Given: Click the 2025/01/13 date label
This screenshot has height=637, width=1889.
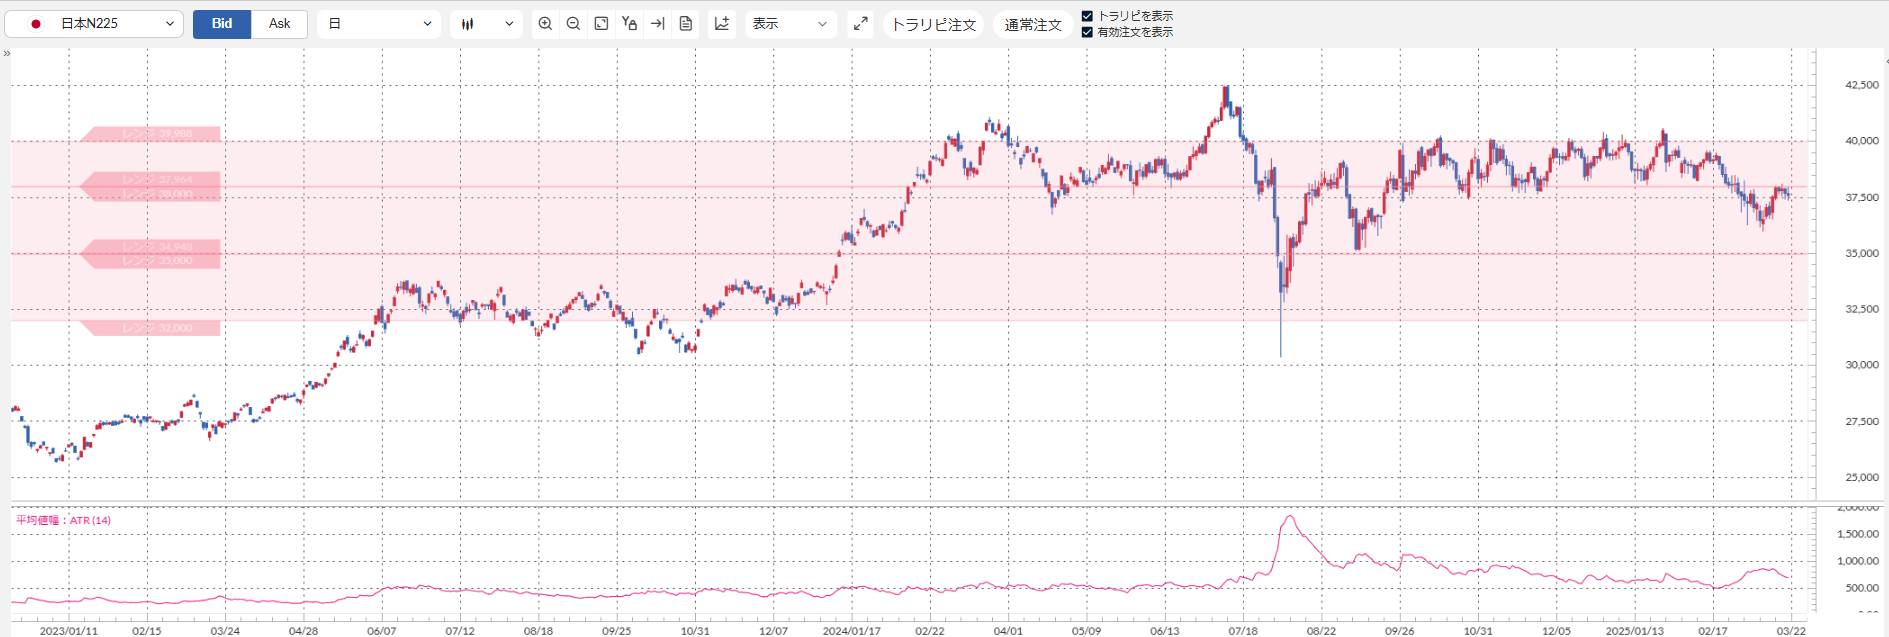Looking at the screenshot, I should [x=1635, y=631].
